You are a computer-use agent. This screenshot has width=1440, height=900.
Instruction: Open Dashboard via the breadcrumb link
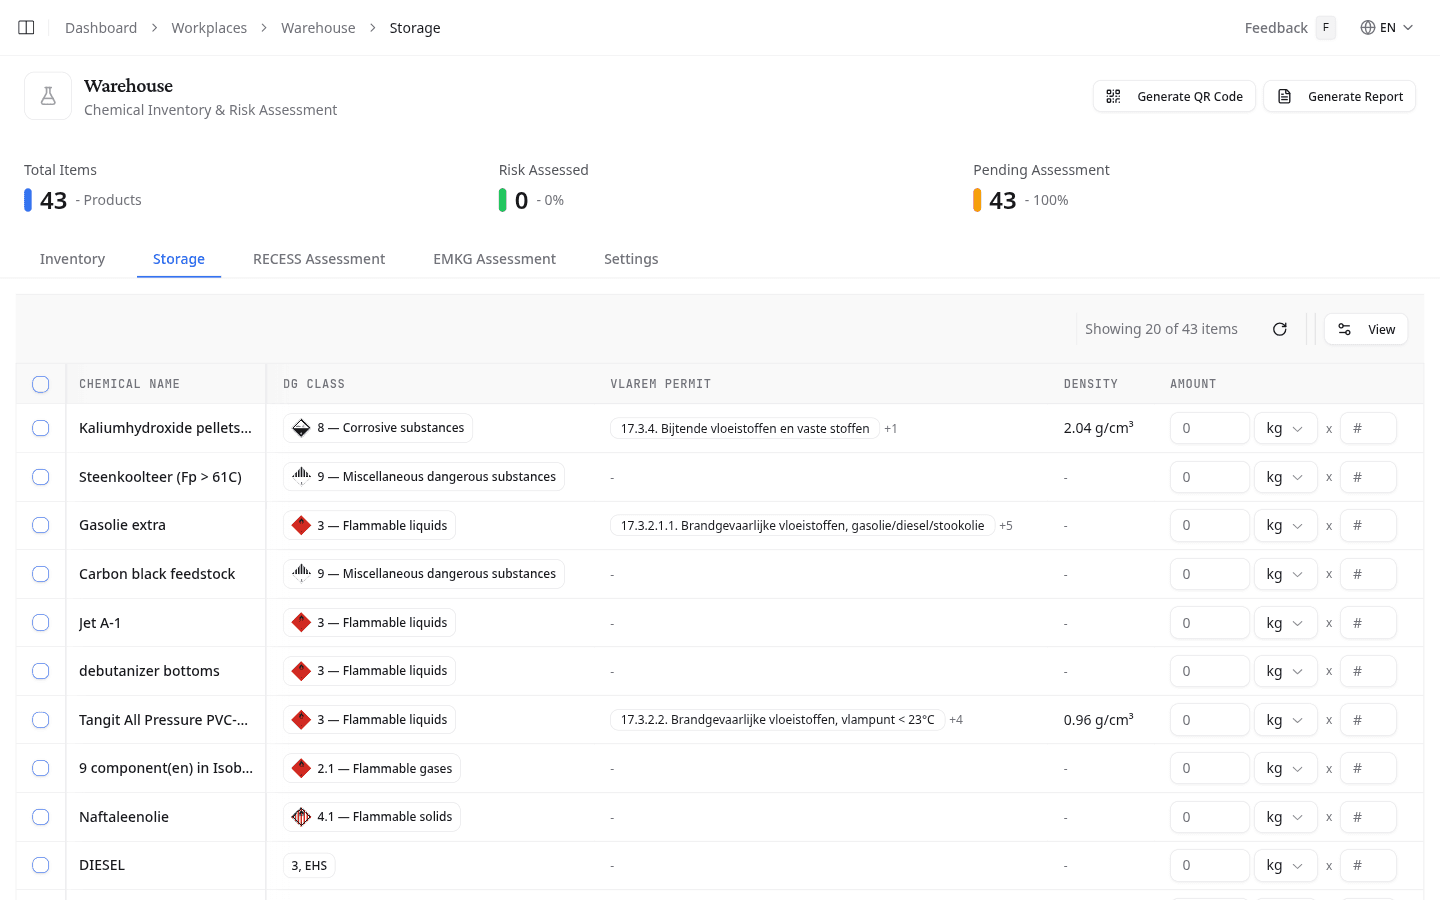pos(101,27)
